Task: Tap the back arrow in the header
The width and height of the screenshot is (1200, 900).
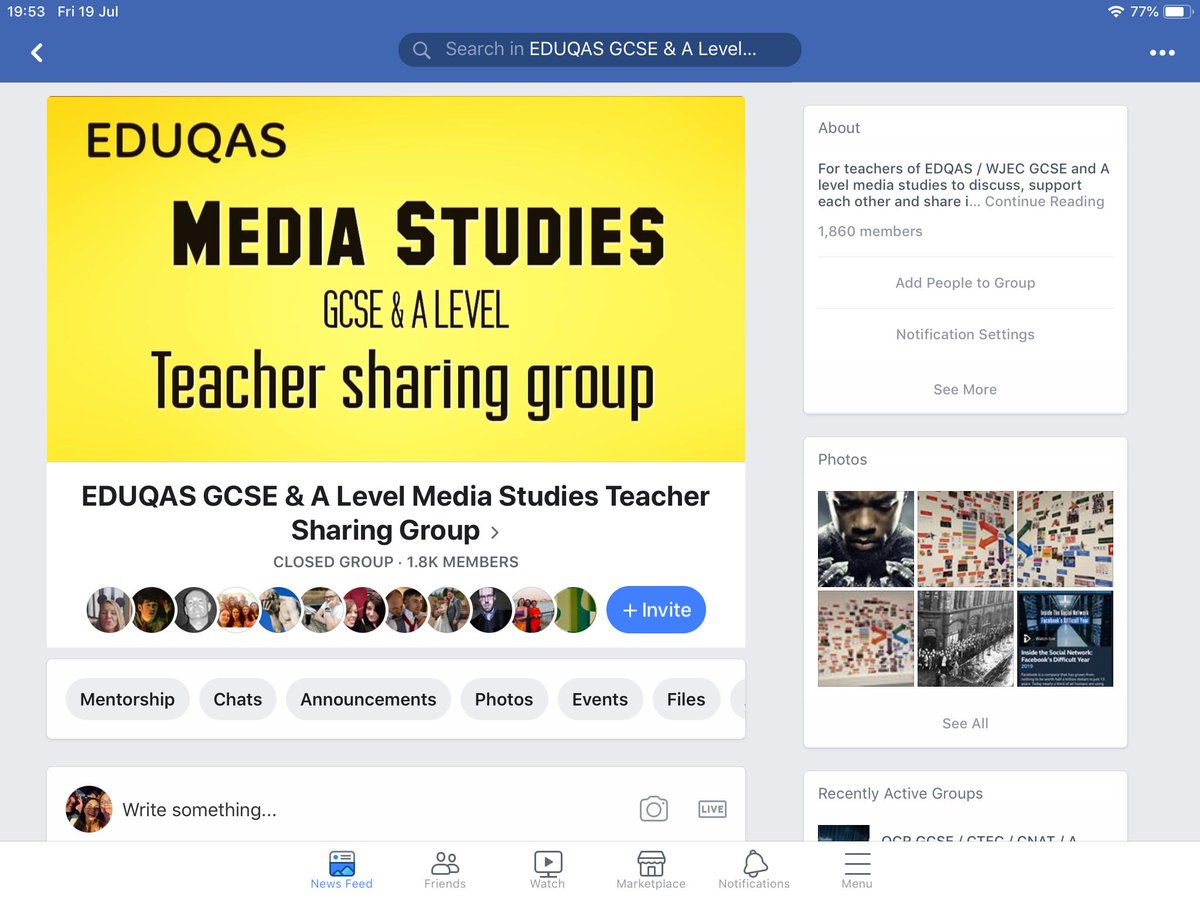Action: [37, 52]
